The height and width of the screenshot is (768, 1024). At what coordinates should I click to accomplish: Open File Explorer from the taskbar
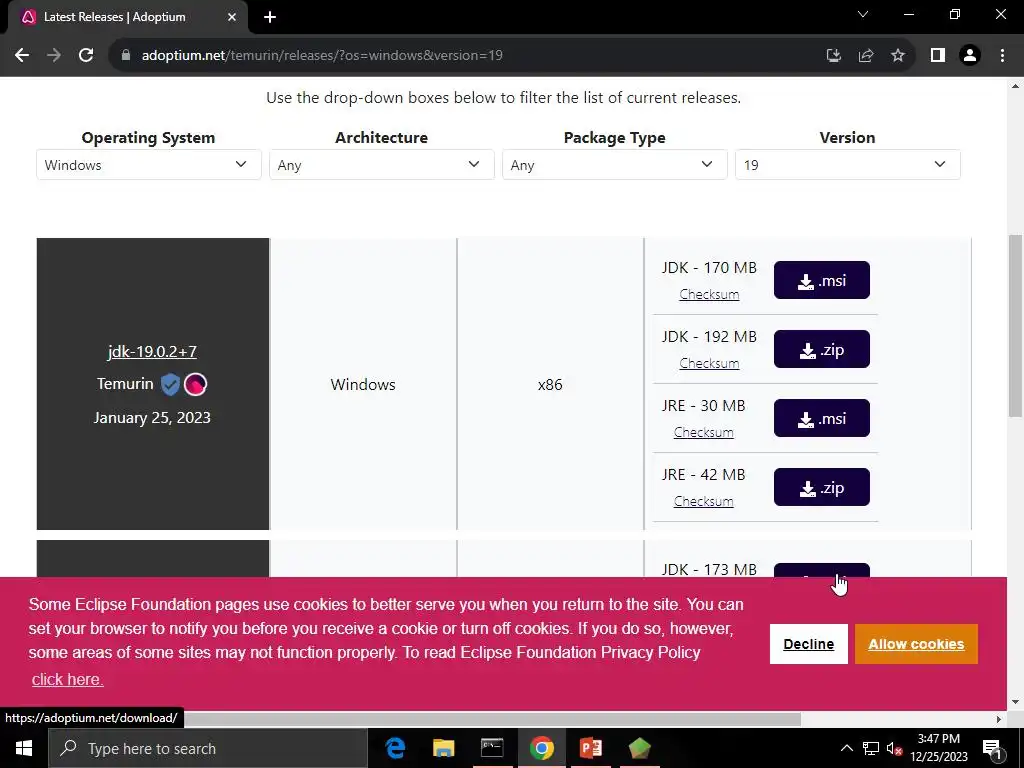(x=443, y=748)
